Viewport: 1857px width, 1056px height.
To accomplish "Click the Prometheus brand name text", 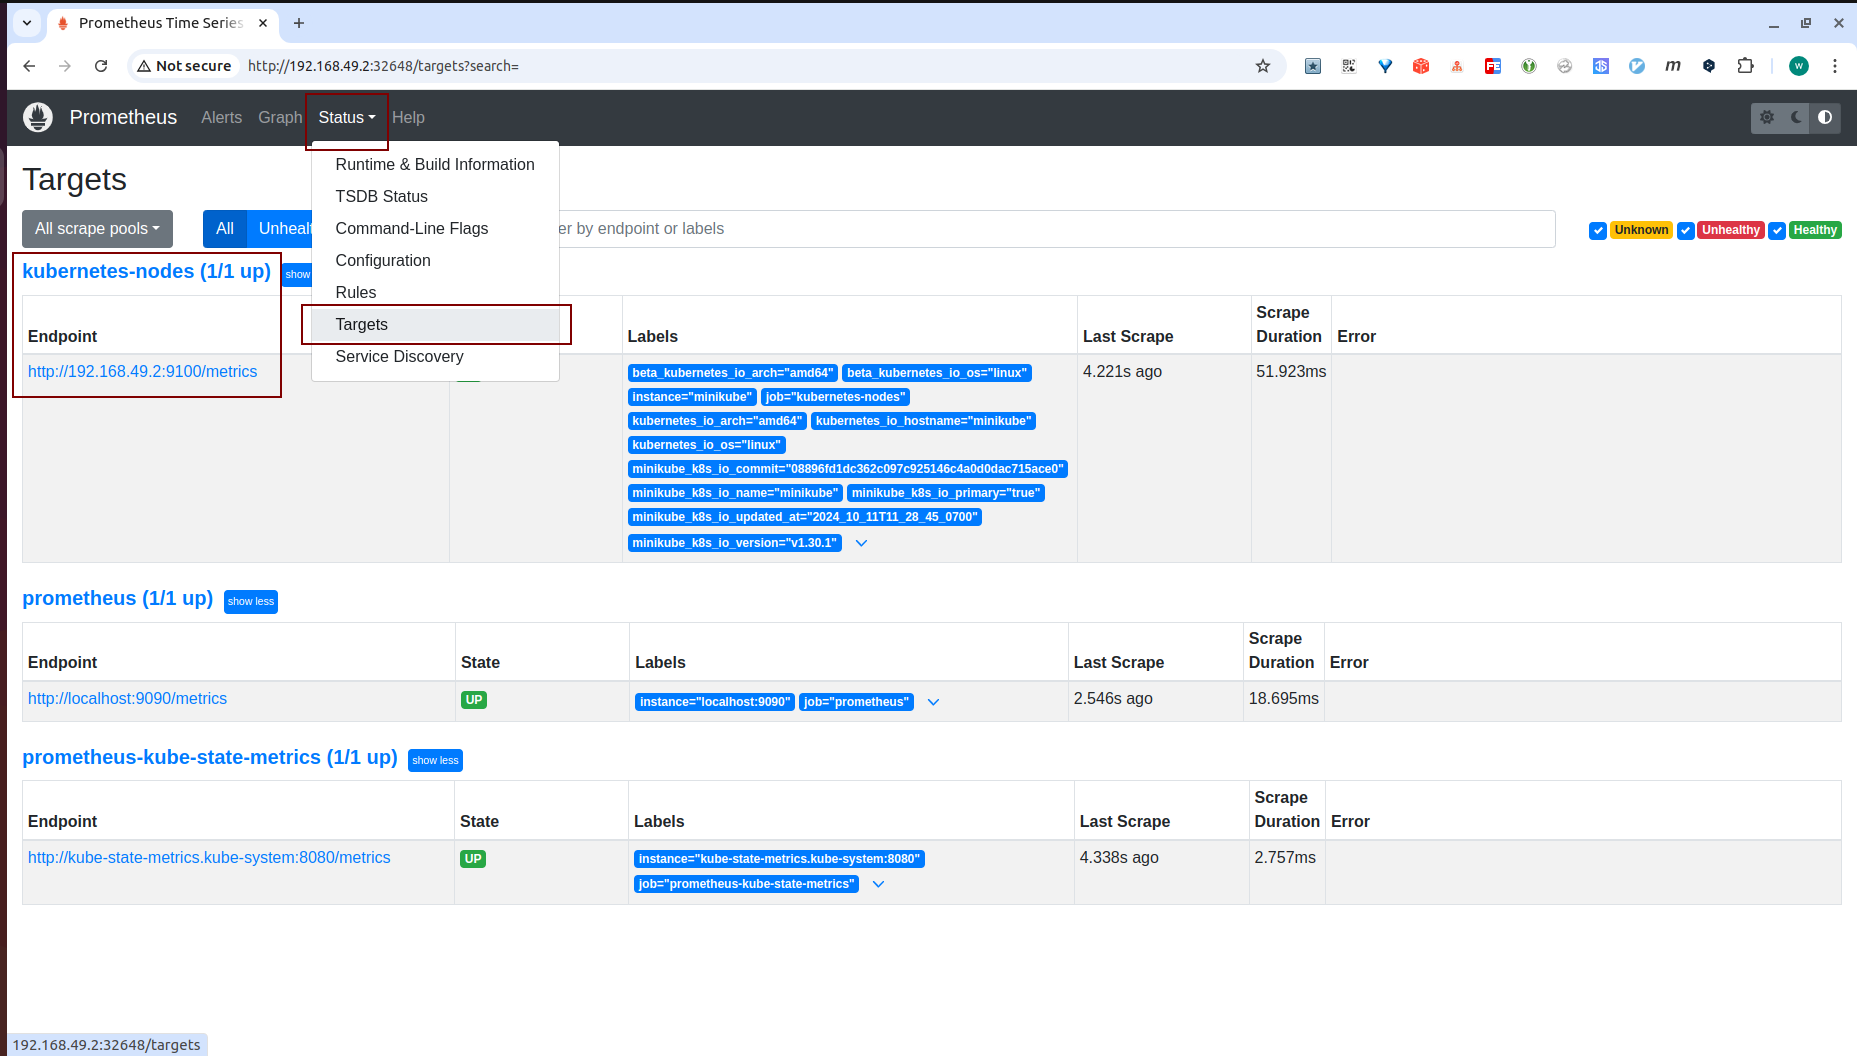I will tap(123, 118).
